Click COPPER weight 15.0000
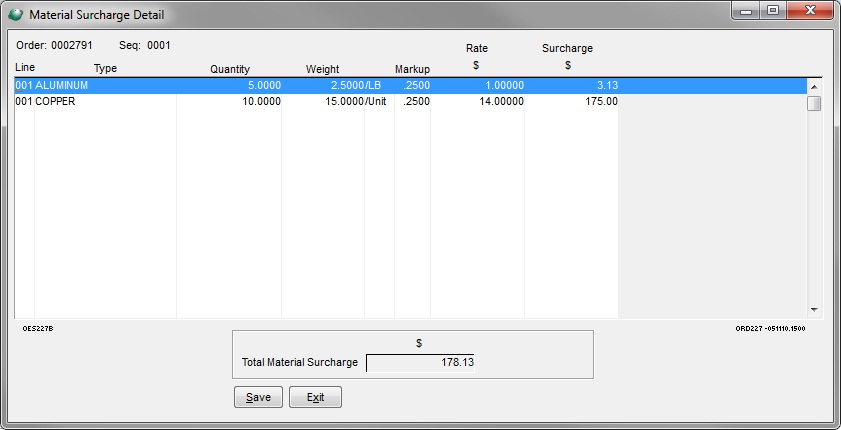841x430 pixels. tap(344, 101)
